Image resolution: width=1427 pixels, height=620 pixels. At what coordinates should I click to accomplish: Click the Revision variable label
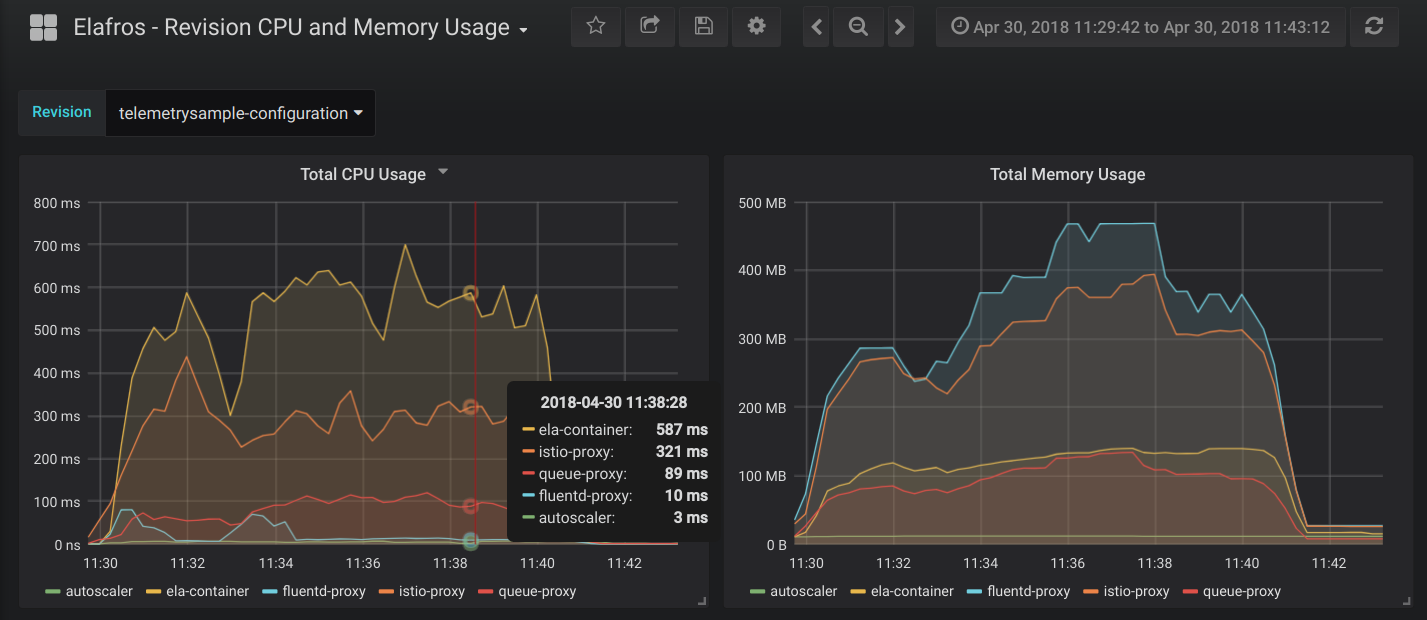(x=62, y=112)
